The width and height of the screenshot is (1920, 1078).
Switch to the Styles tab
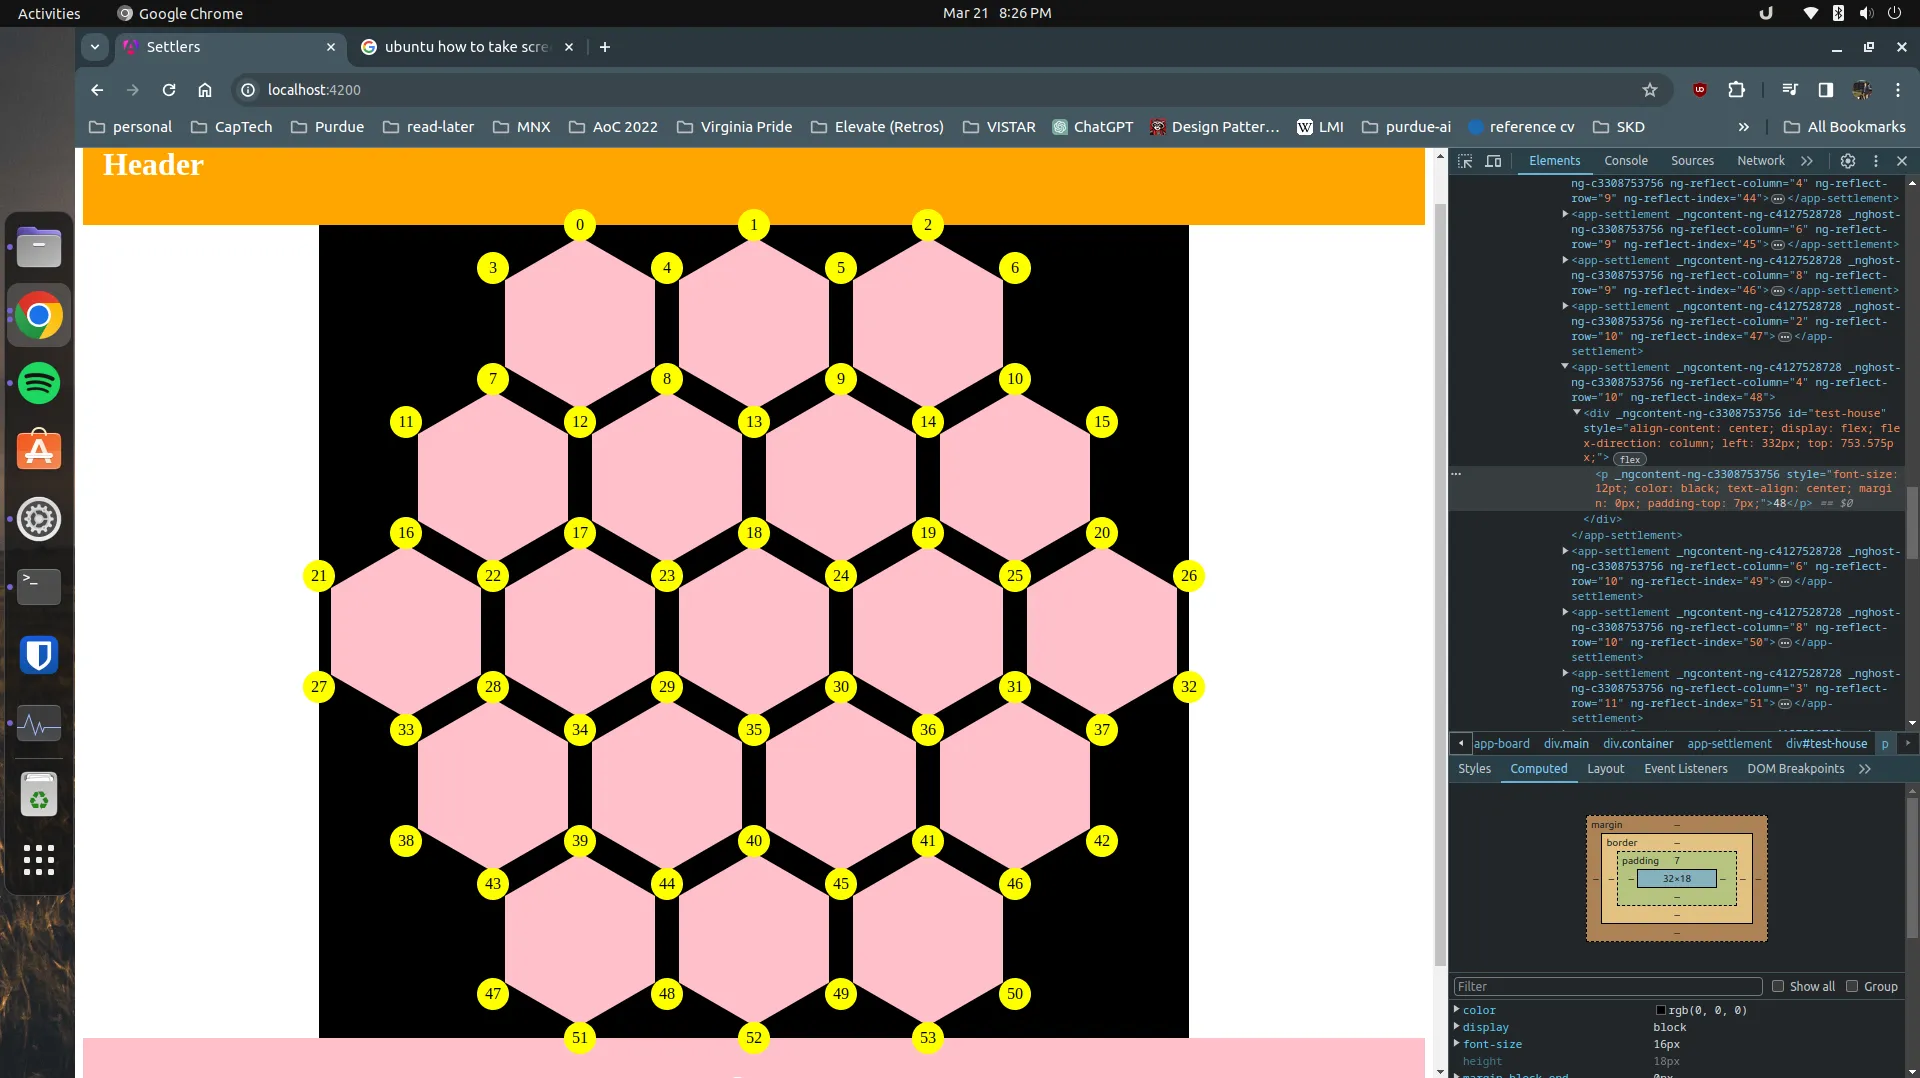pos(1474,769)
